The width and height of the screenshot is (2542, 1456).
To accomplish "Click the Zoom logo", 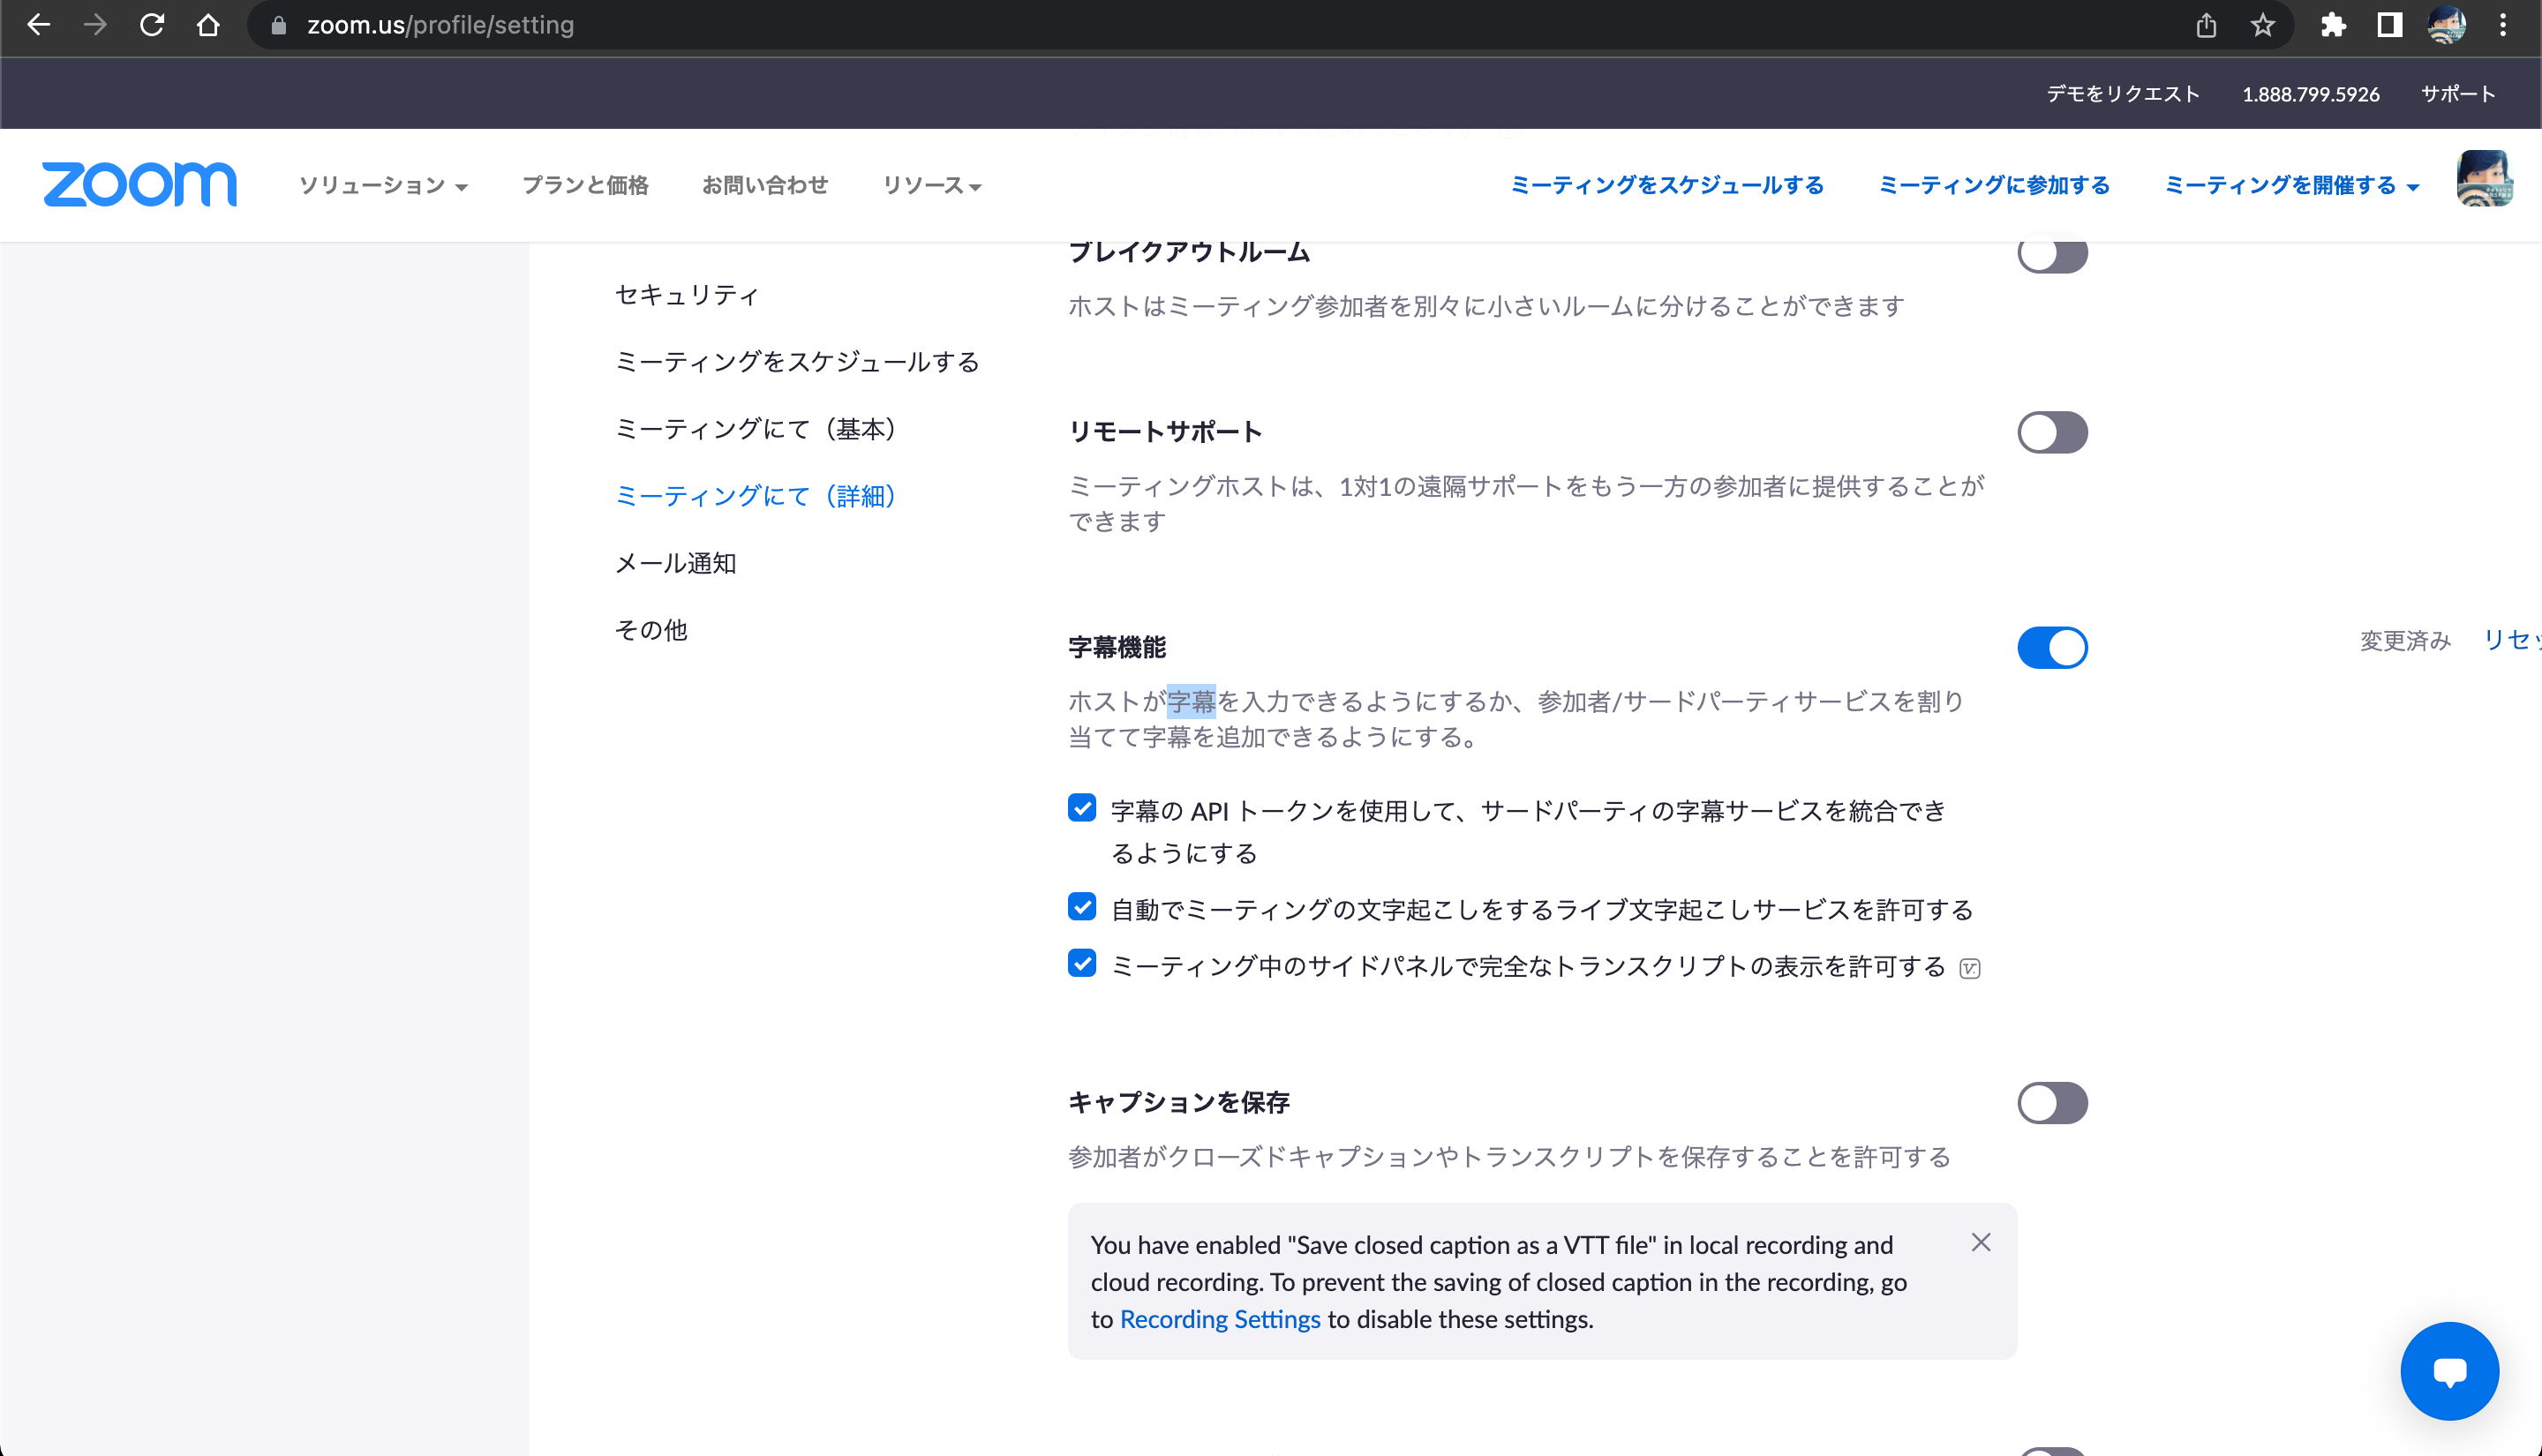I will pos(139,184).
